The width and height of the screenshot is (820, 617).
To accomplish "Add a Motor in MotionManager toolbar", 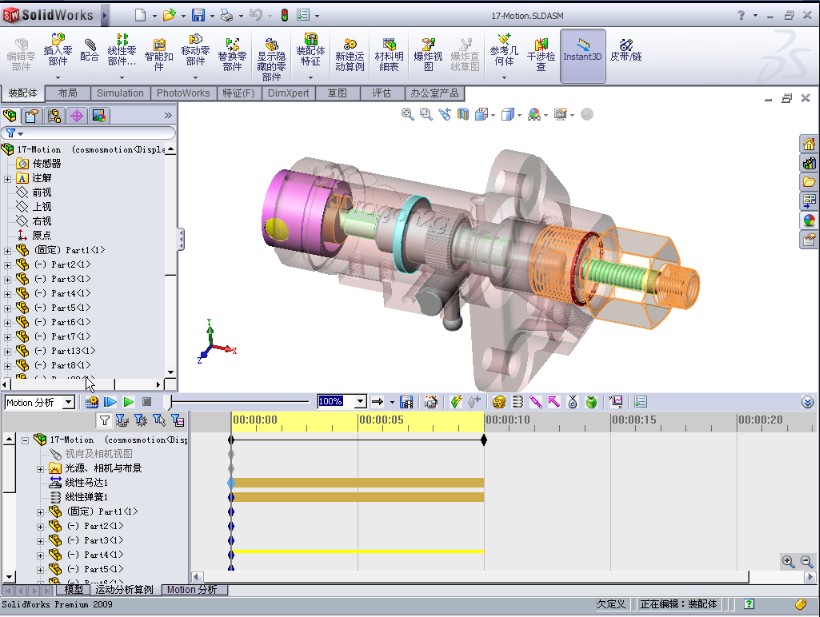I will pos(499,402).
